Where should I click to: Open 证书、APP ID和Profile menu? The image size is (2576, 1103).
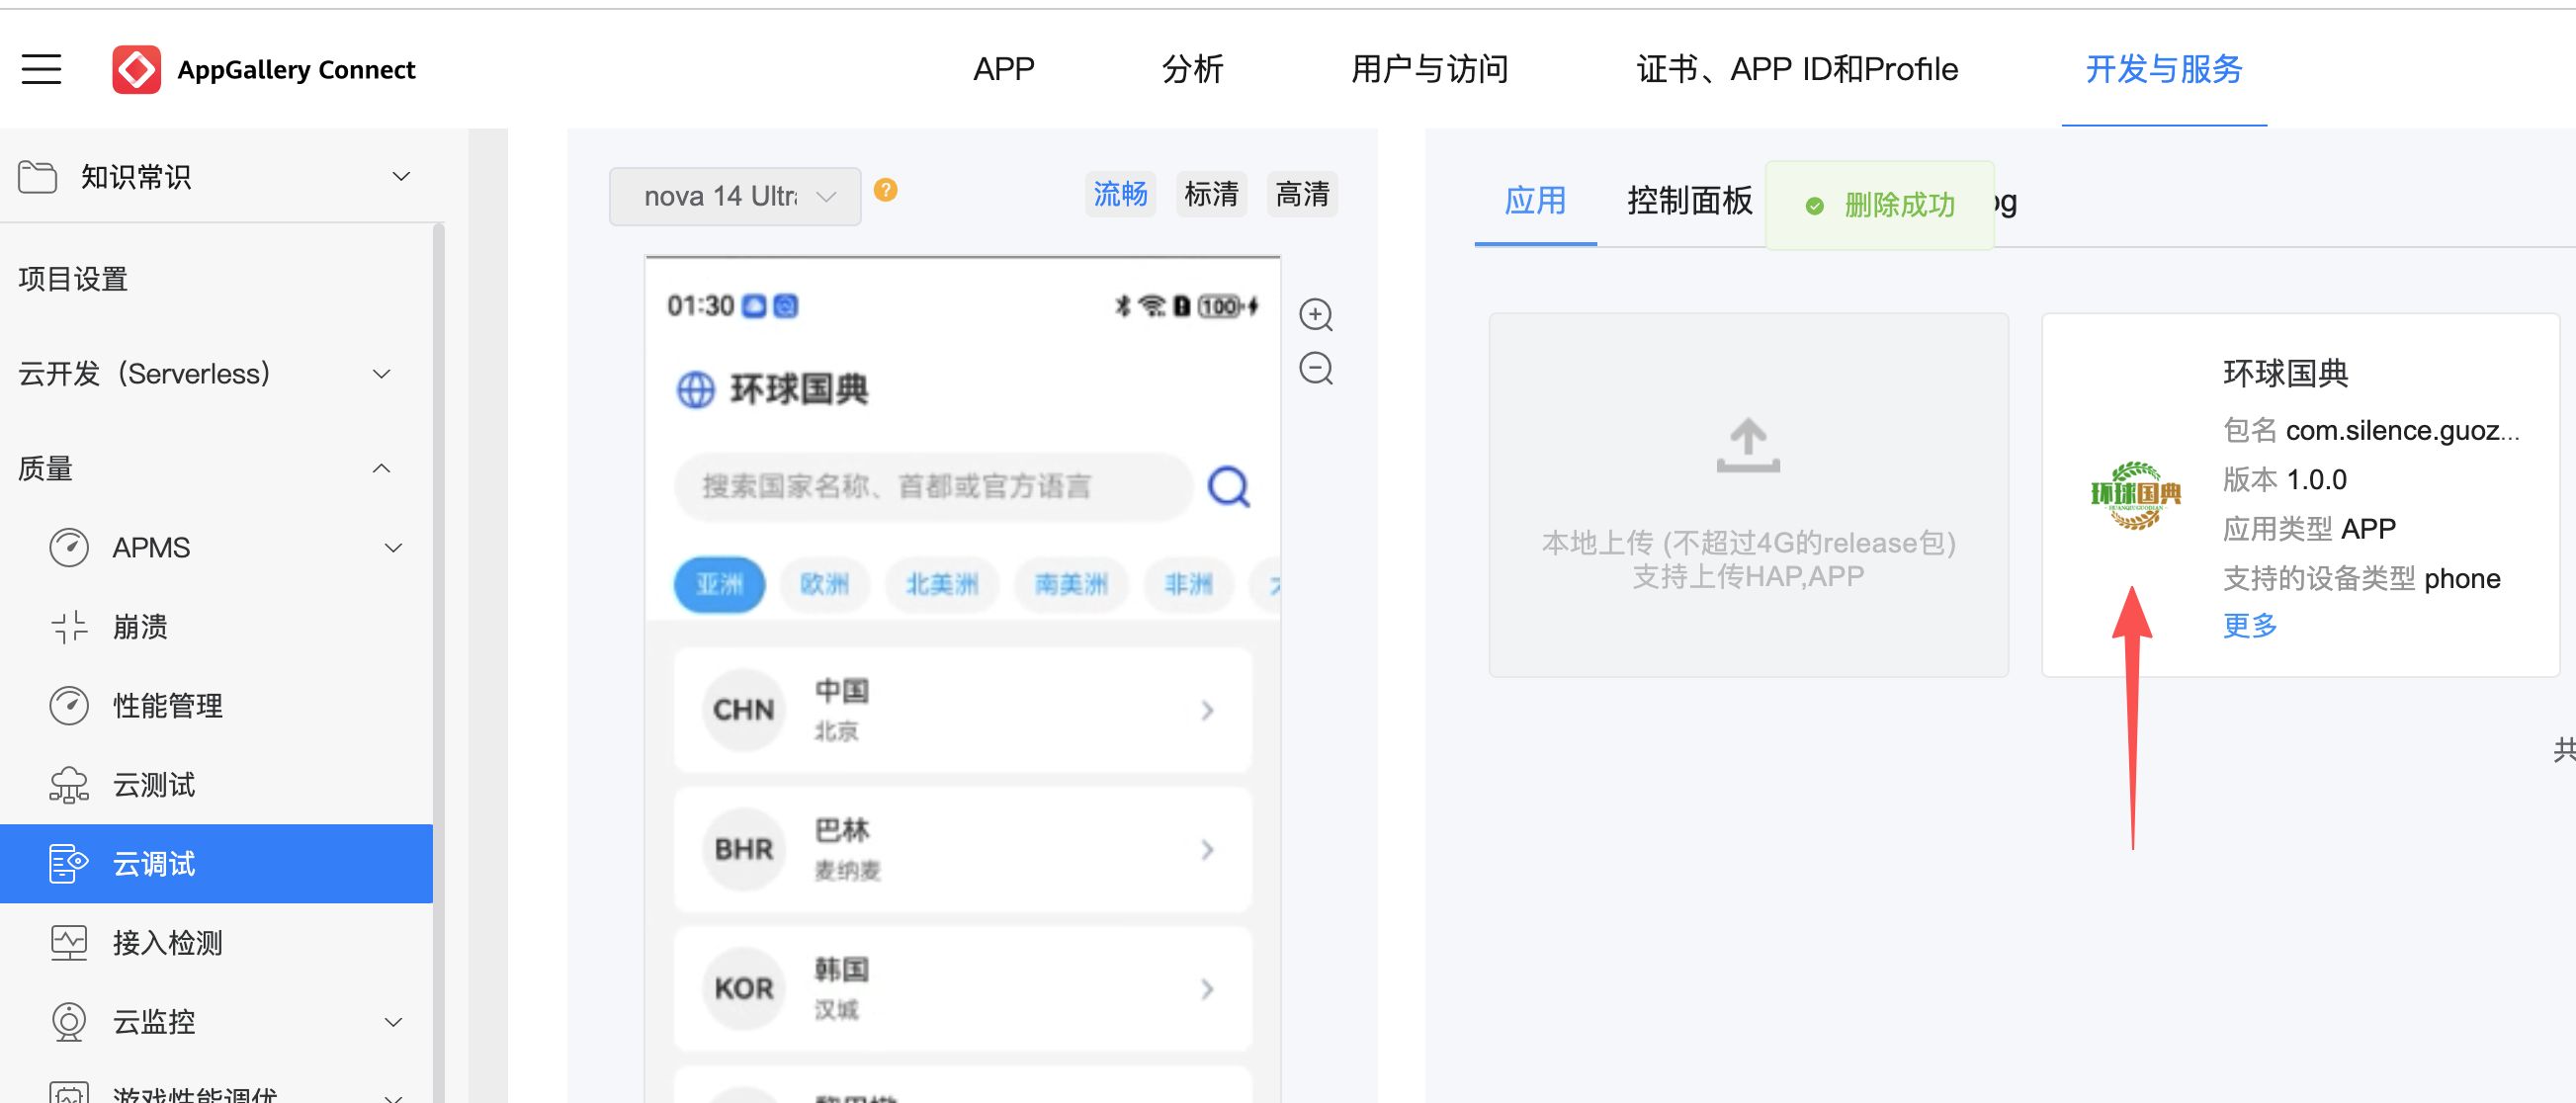tap(1797, 69)
